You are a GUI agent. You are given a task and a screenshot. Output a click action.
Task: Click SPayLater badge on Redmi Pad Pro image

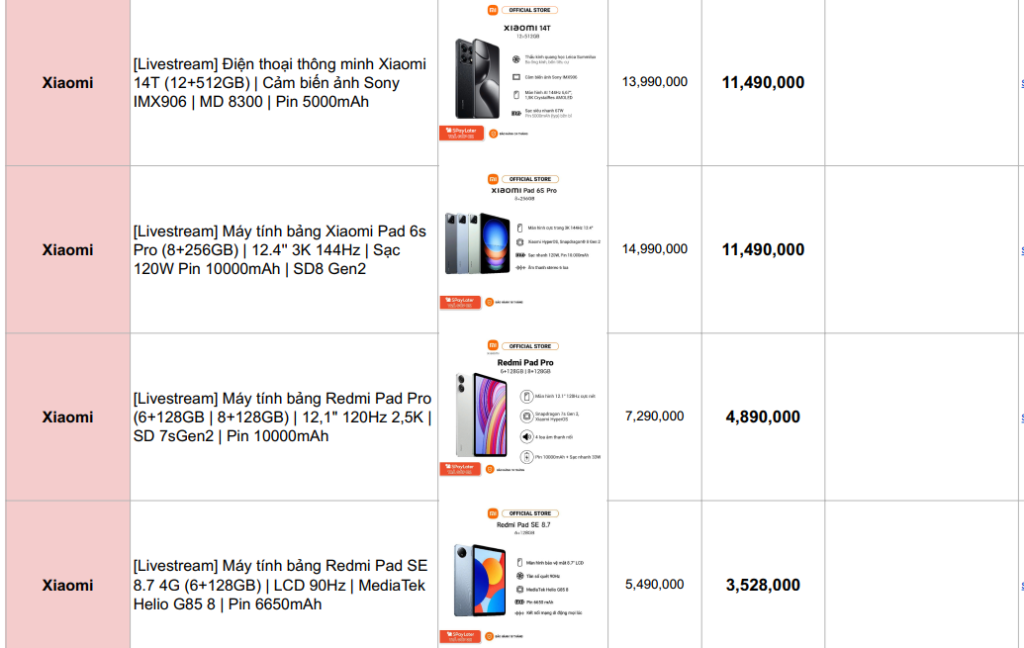(x=459, y=468)
